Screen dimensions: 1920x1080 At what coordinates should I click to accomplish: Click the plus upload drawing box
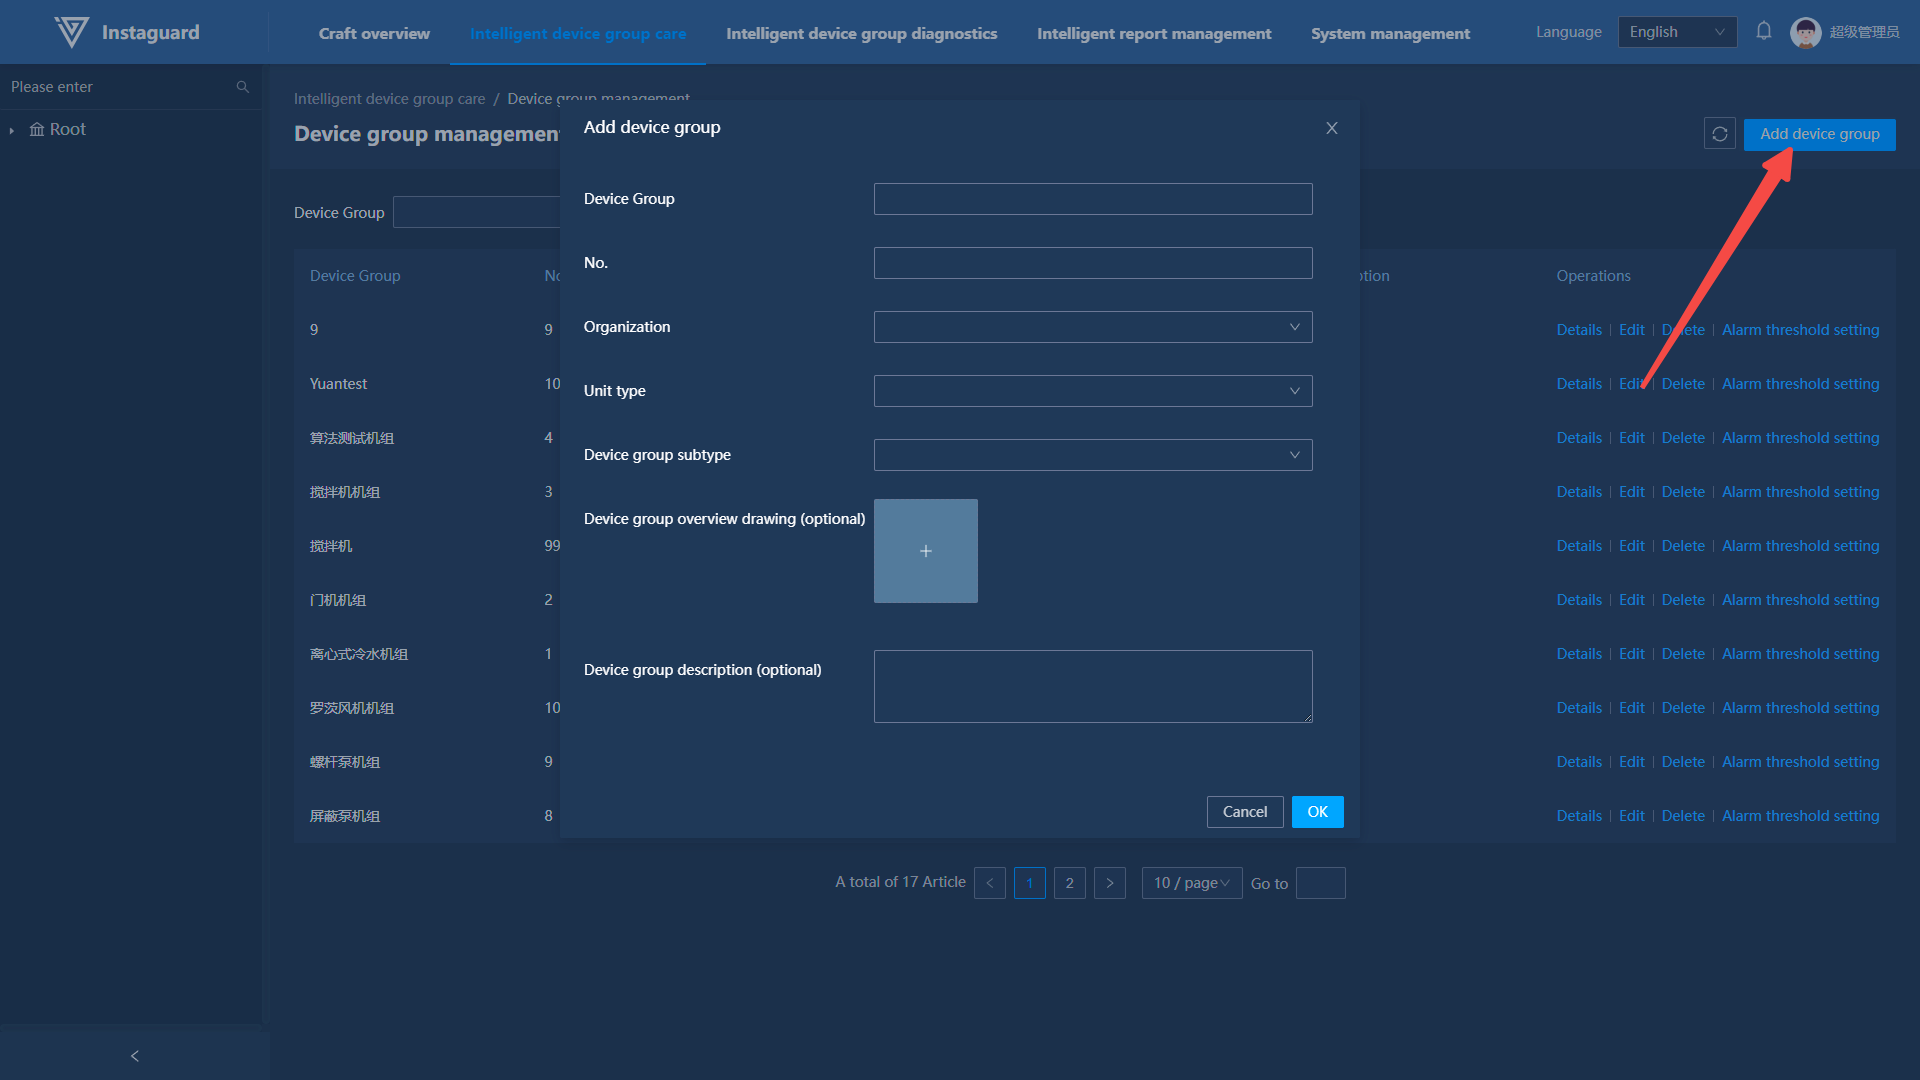point(926,551)
